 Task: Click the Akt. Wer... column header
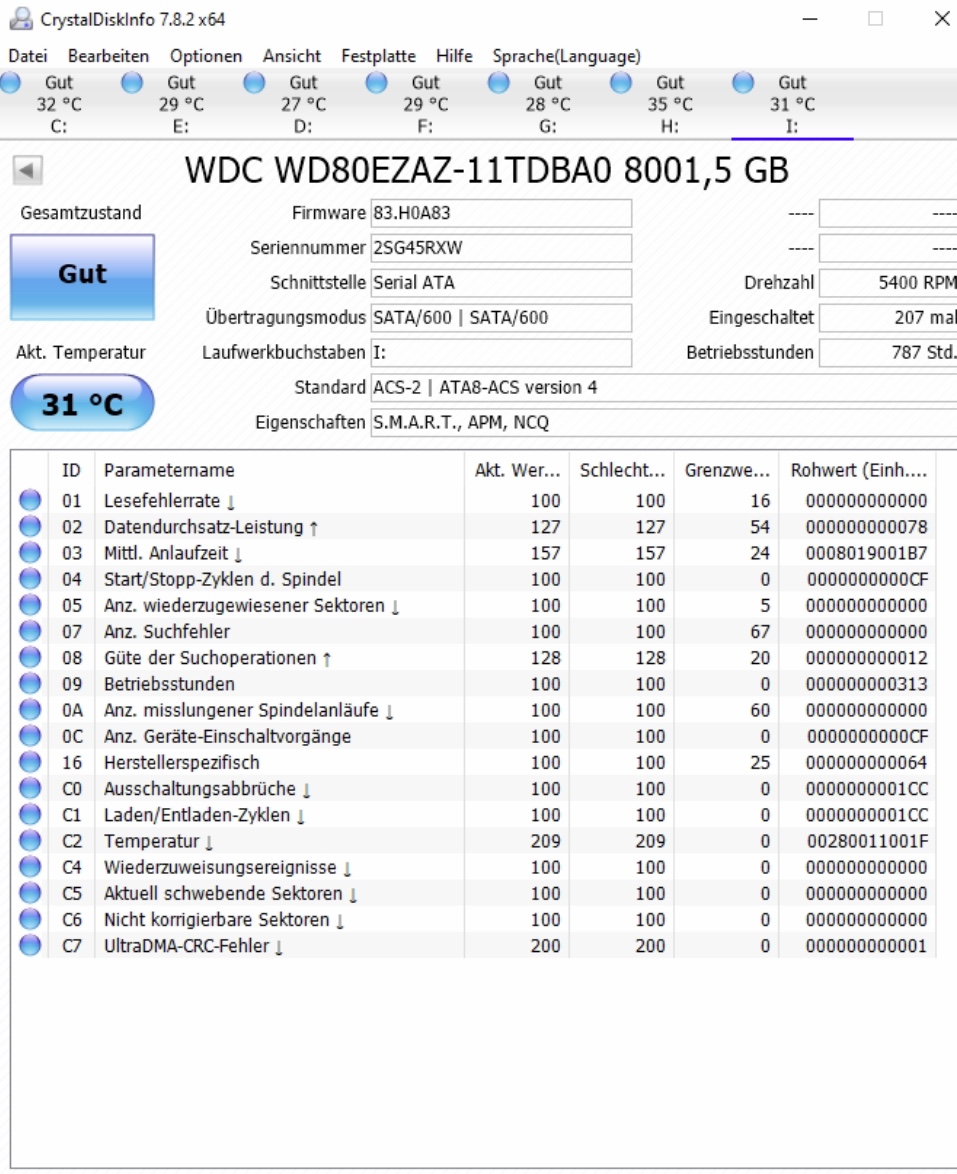pyautogui.click(x=517, y=470)
